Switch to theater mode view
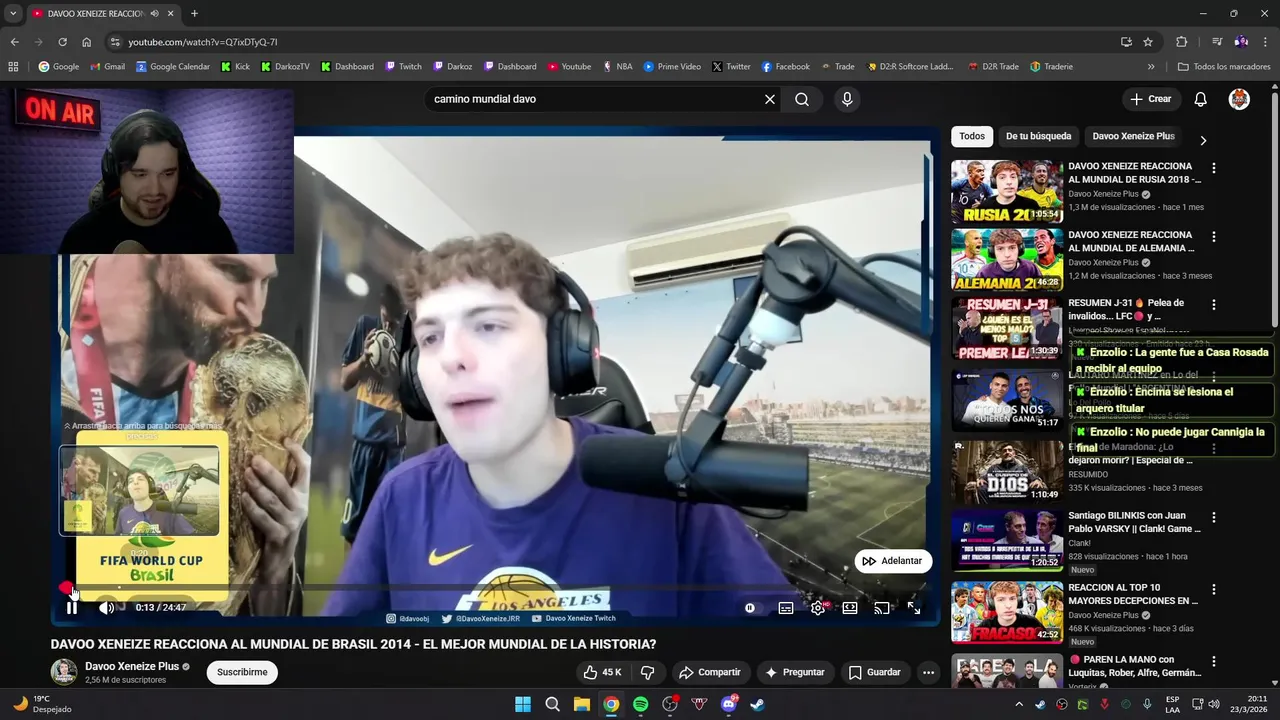This screenshot has height=720, width=1280. 850,607
